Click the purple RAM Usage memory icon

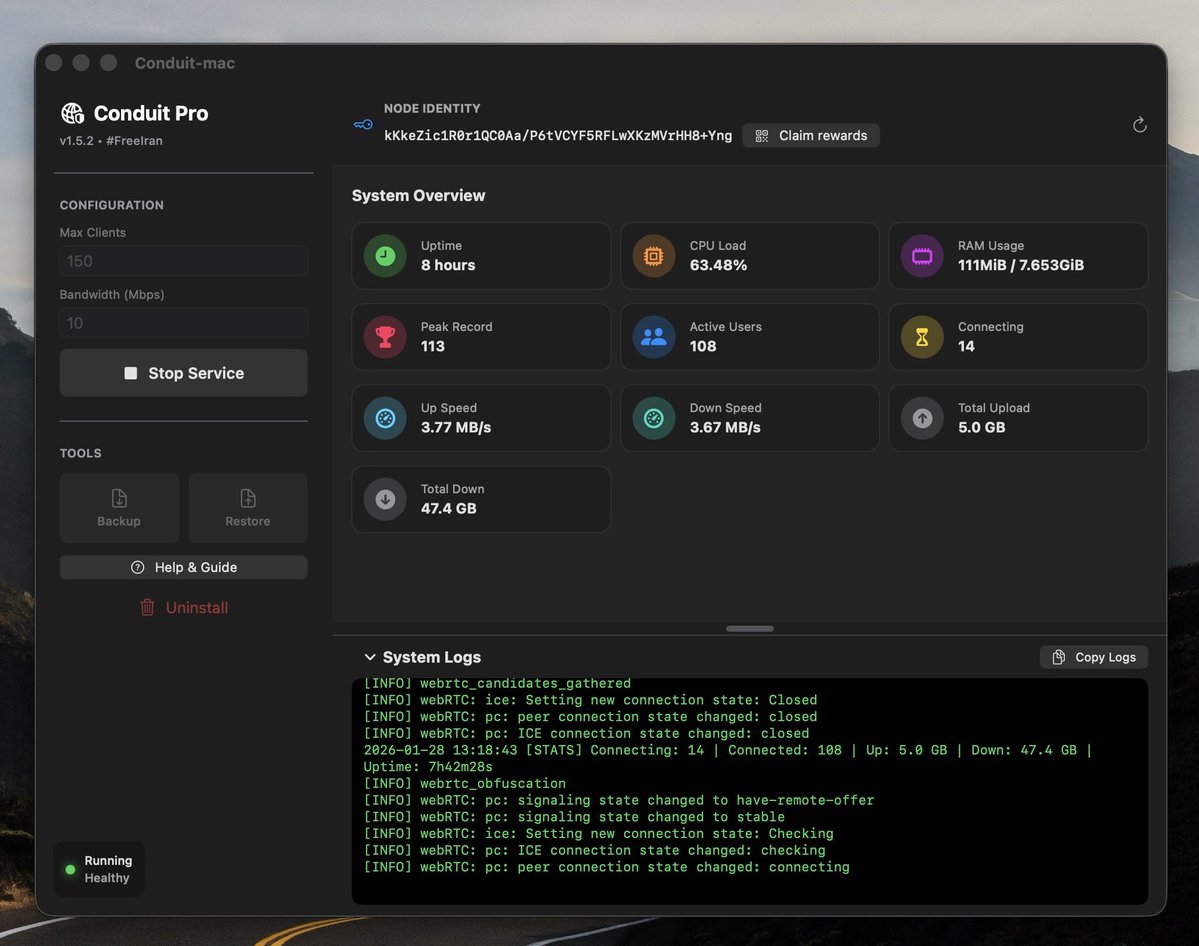click(x=922, y=255)
